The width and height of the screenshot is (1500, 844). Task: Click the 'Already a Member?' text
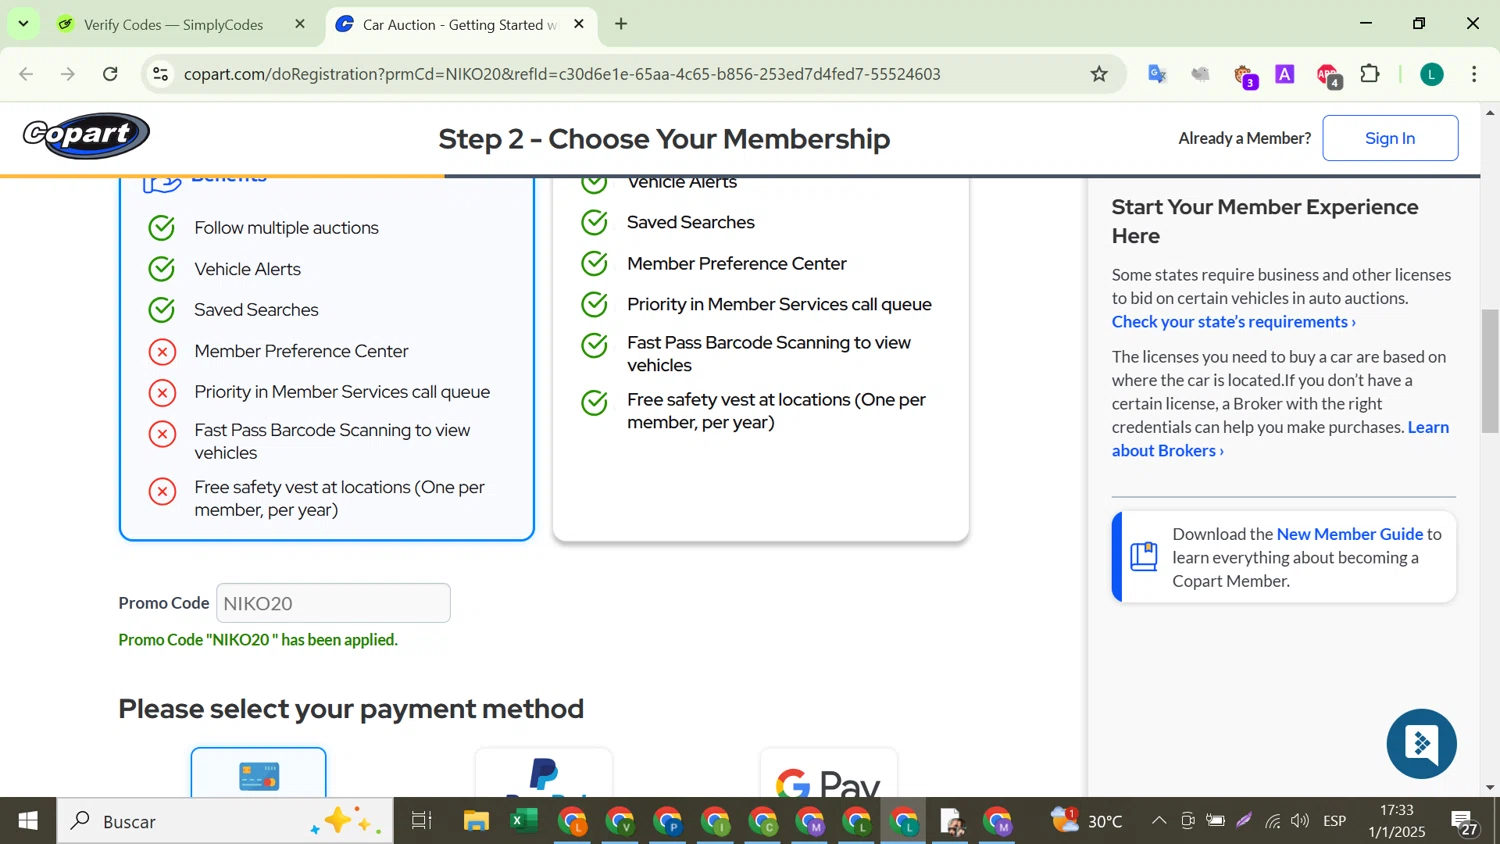(x=1244, y=138)
